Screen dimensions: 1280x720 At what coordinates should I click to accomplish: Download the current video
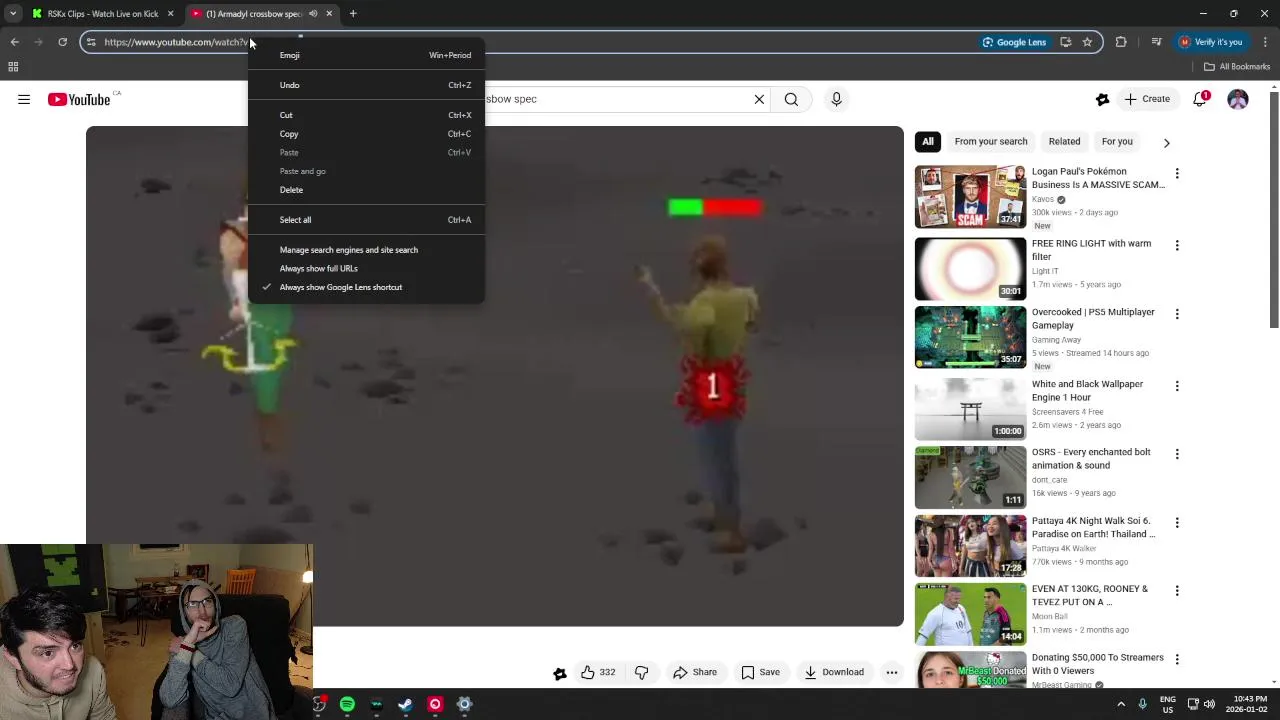click(x=834, y=672)
